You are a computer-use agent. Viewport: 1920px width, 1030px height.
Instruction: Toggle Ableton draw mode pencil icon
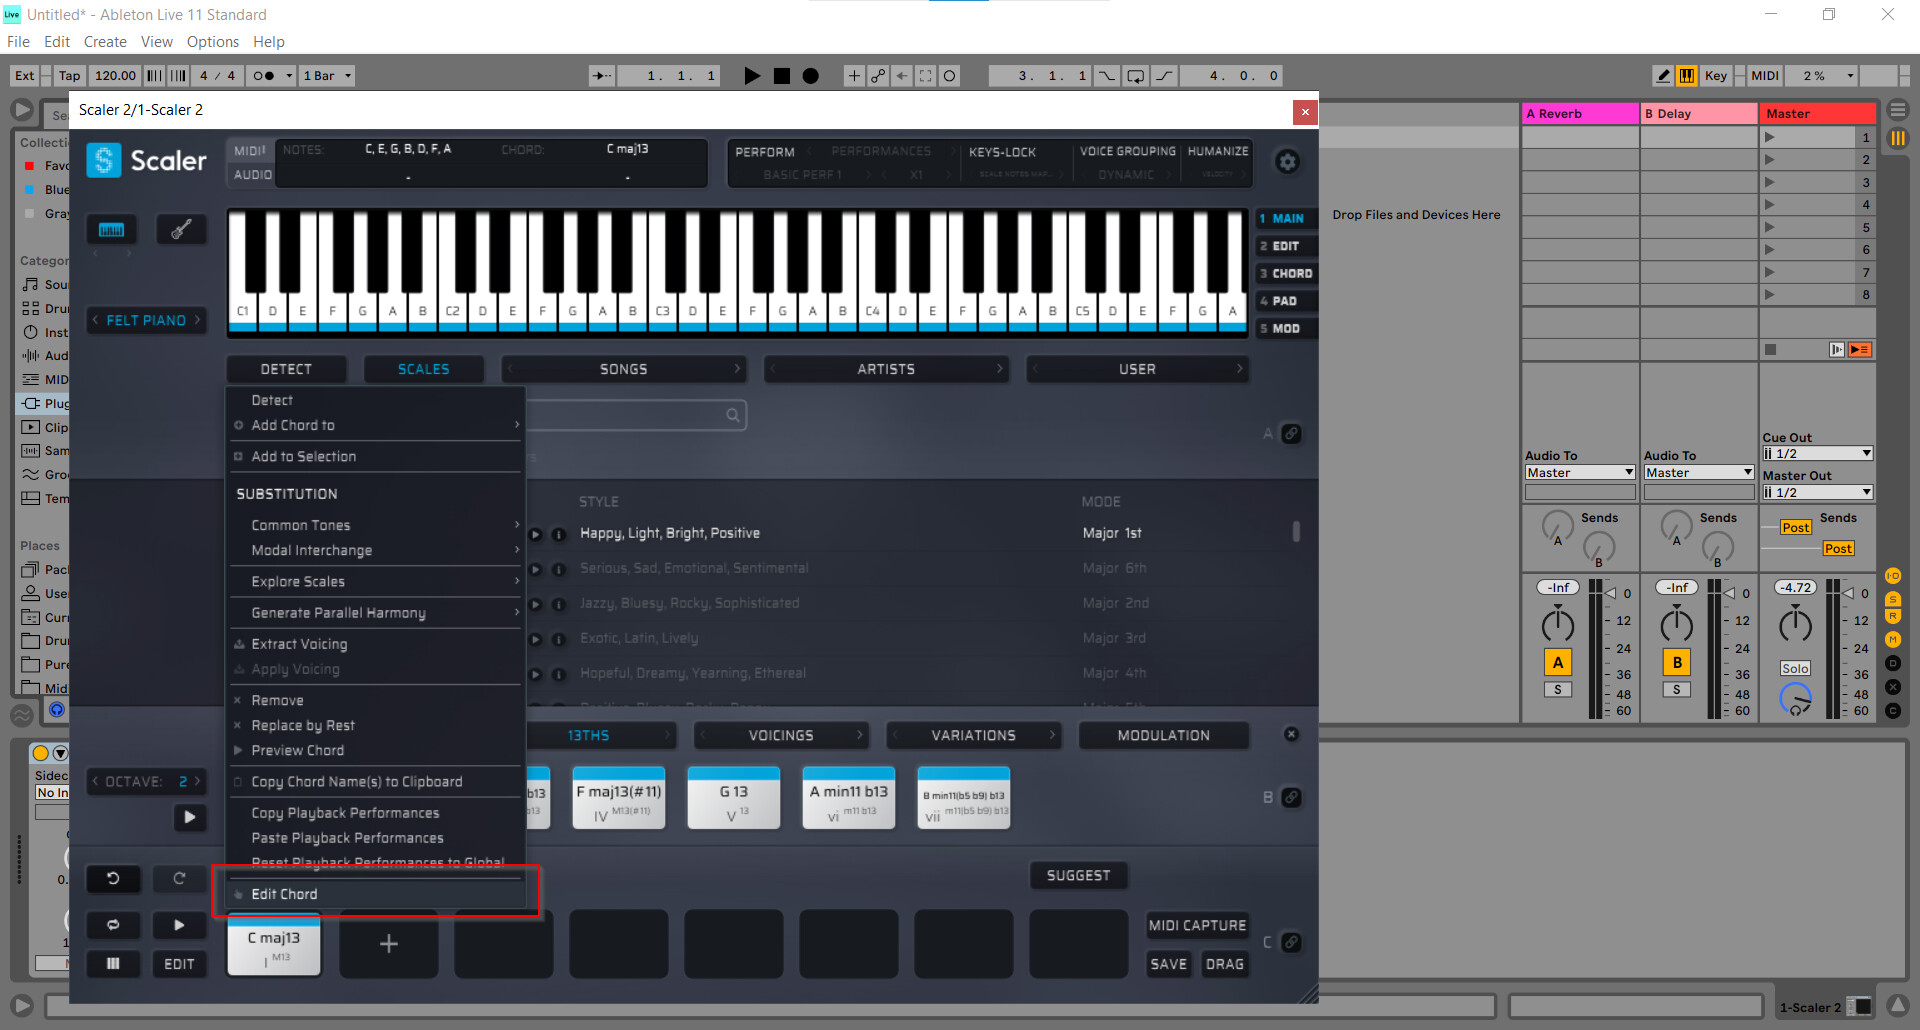tap(1662, 75)
